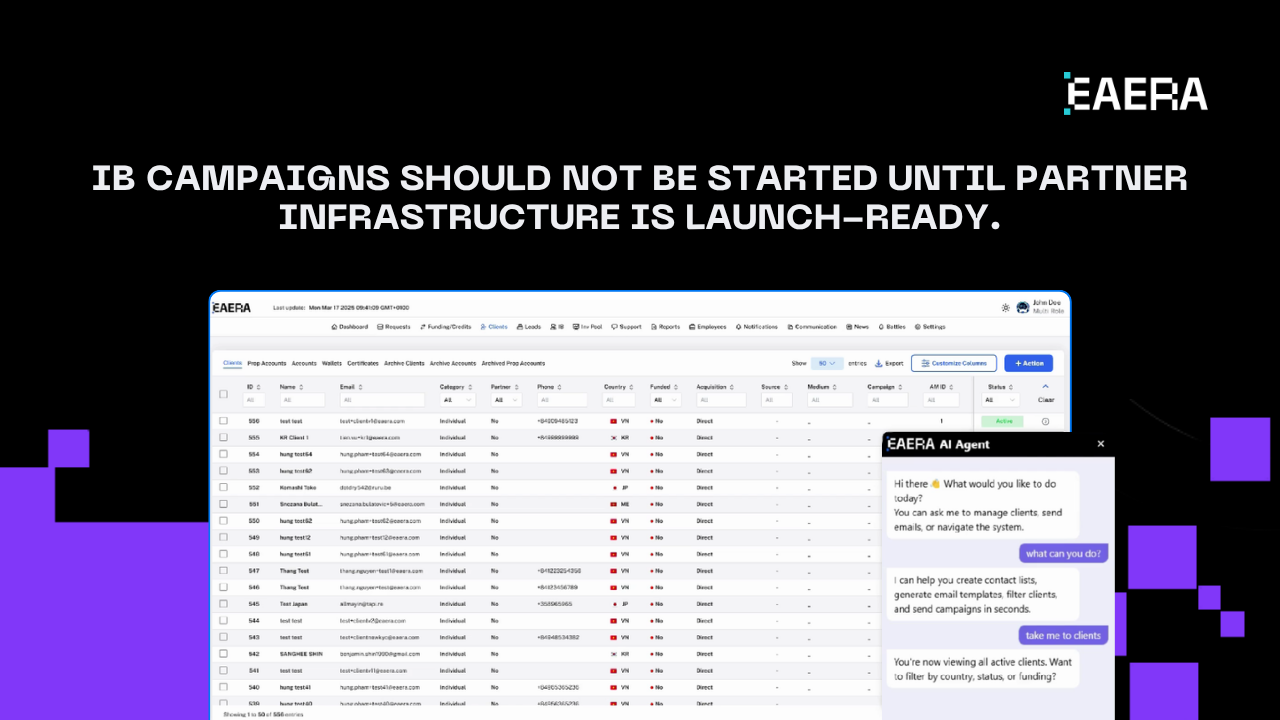Click the 'what can you do?' chat bubble
This screenshot has height=720, width=1280.
pyautogui.click(x=1064, y=553)
